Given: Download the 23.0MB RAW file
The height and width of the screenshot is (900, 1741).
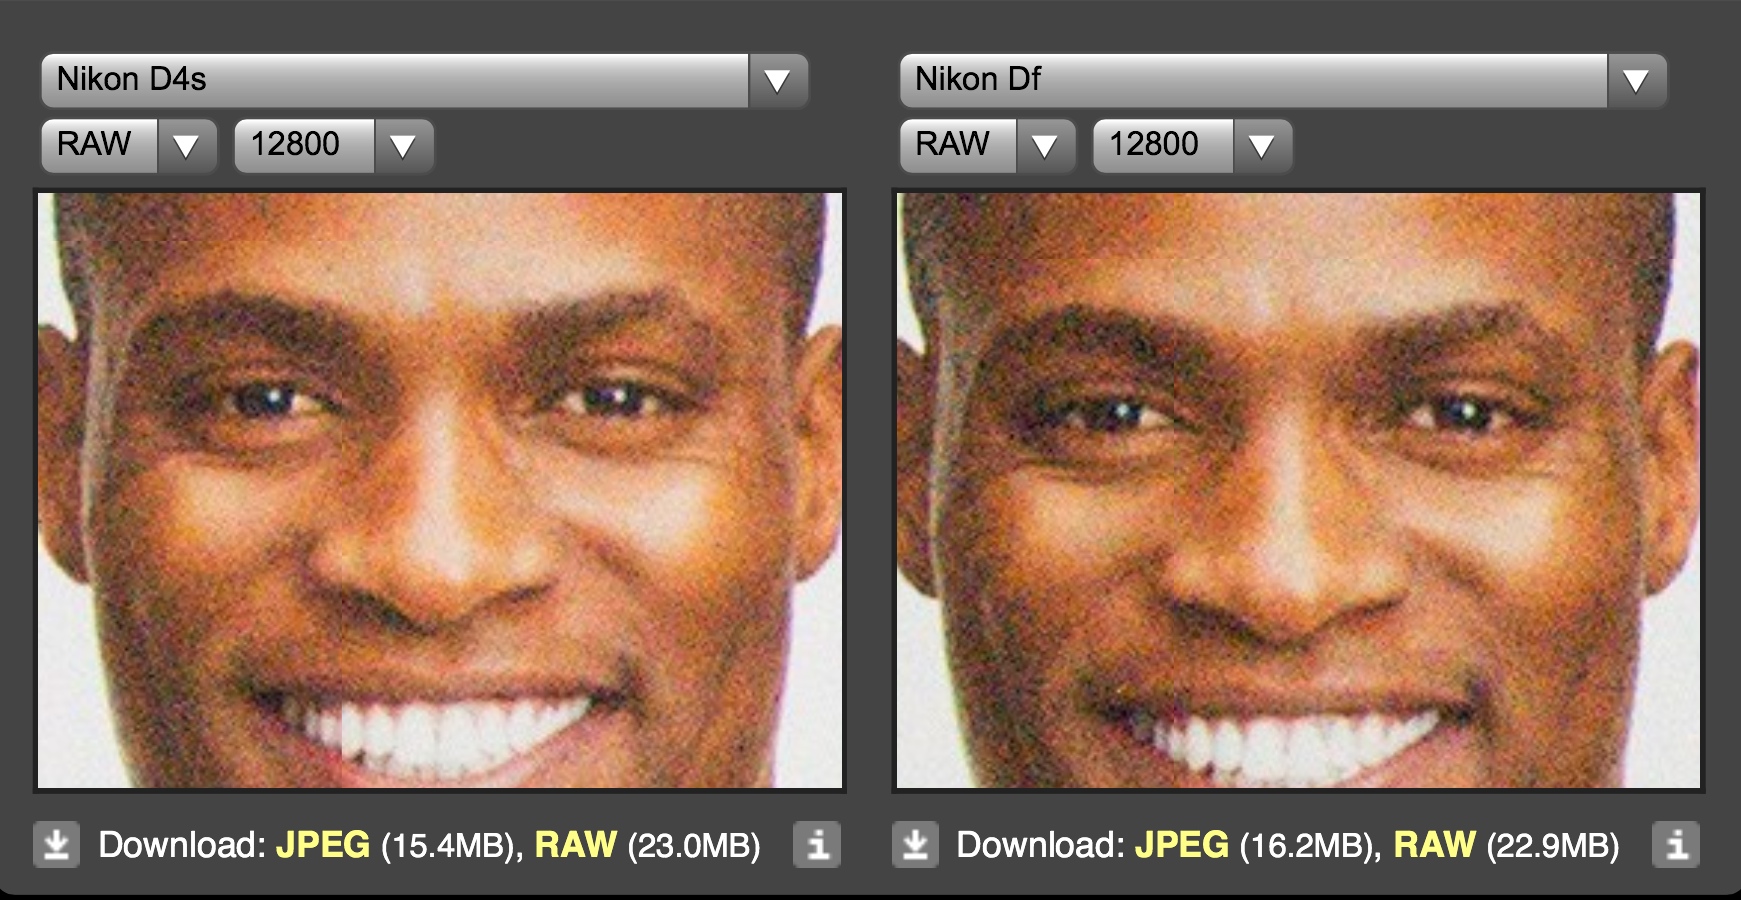Looking at the screenshot, I should pos(576,845).
